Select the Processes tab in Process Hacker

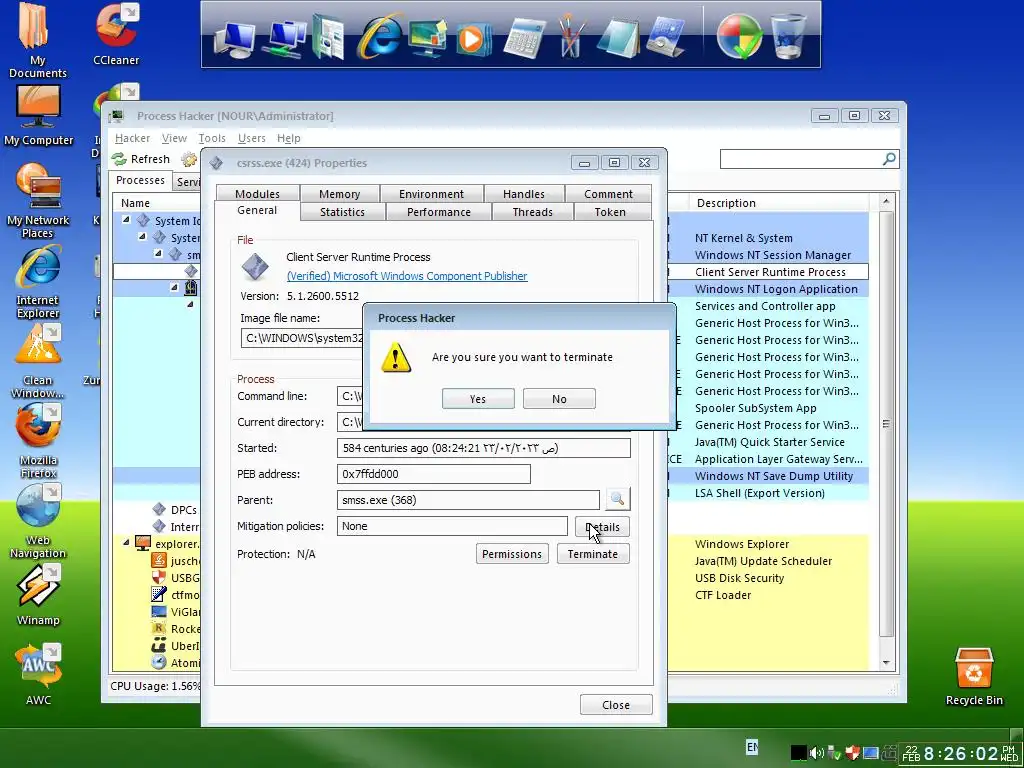click(140, 180)
